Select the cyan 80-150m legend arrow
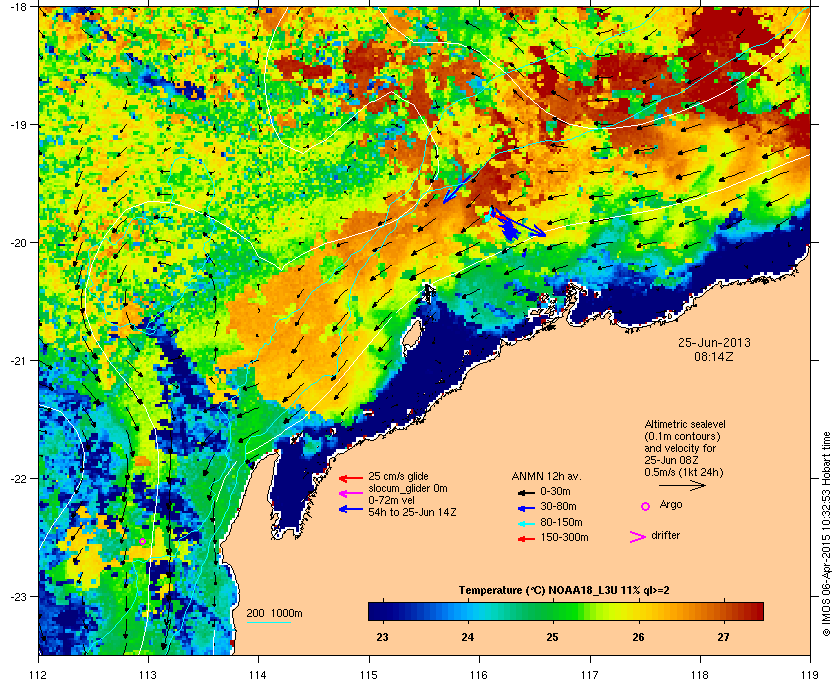The image size is (840, 680). [x=527, y=523]
